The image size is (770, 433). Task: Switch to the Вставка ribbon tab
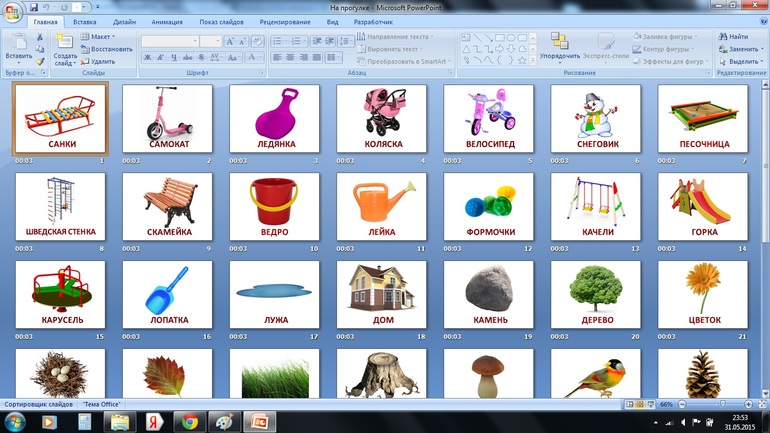[x=85, y=21]
